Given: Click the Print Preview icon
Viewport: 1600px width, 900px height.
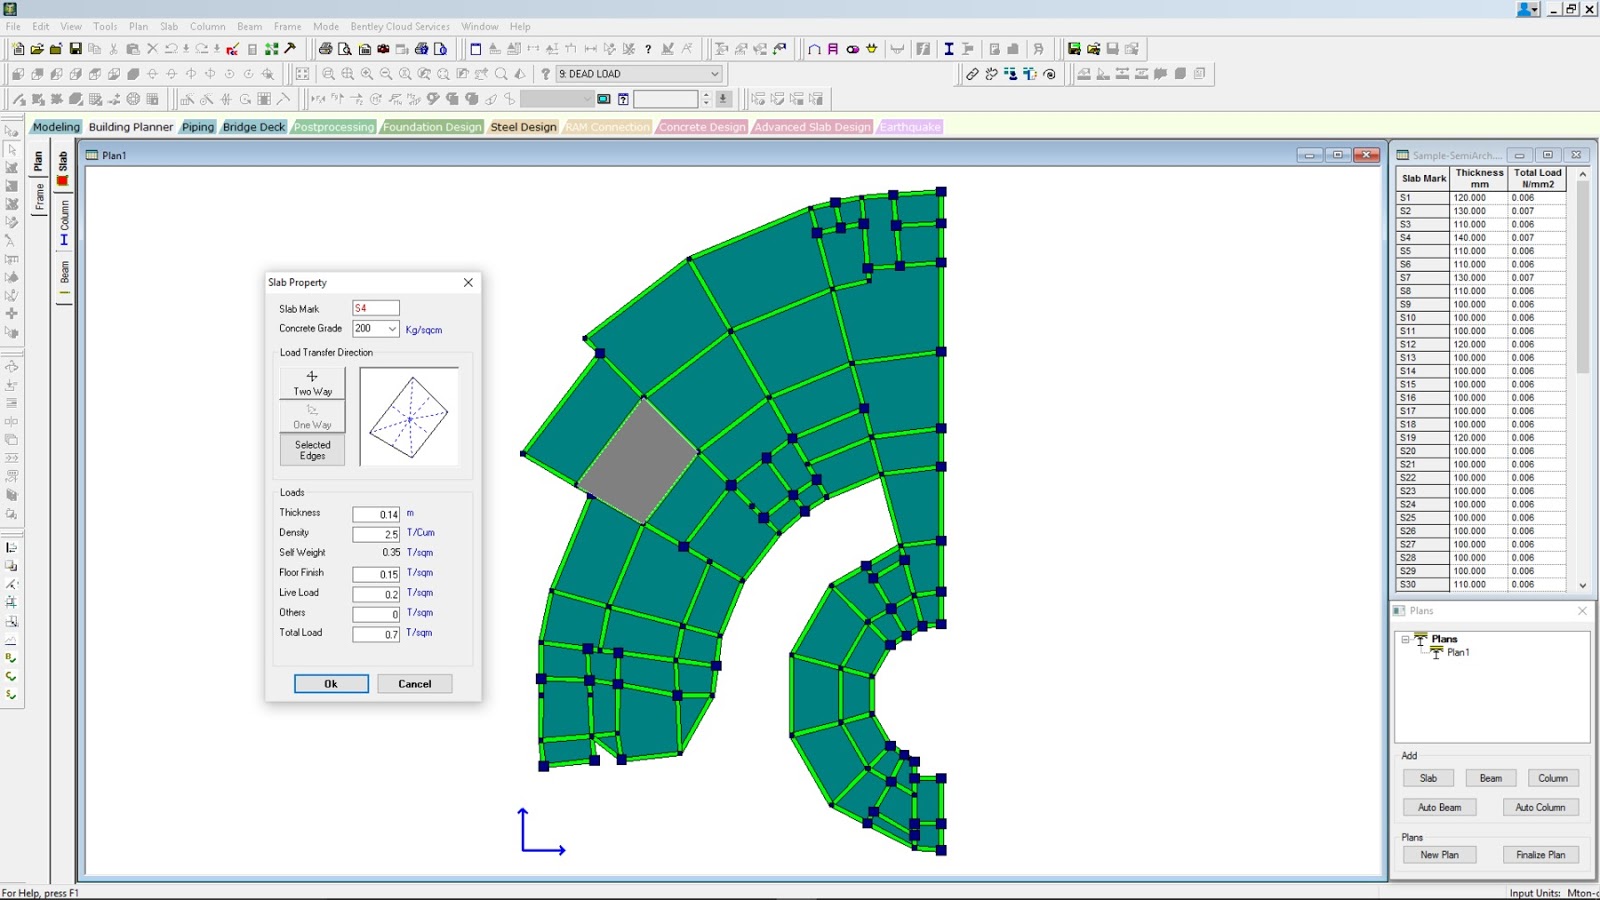Looking at the screenshot, I should [345, 48].
